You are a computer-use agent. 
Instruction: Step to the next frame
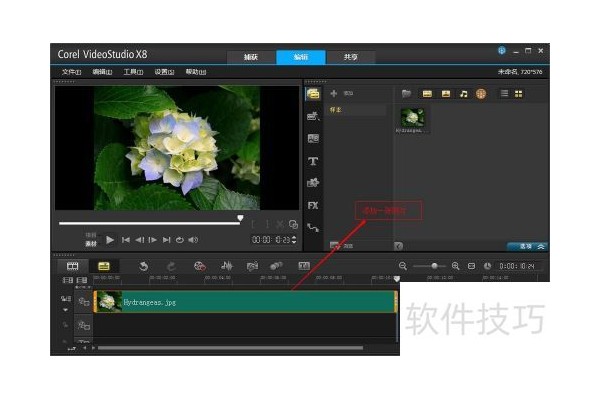click(153, 240)
